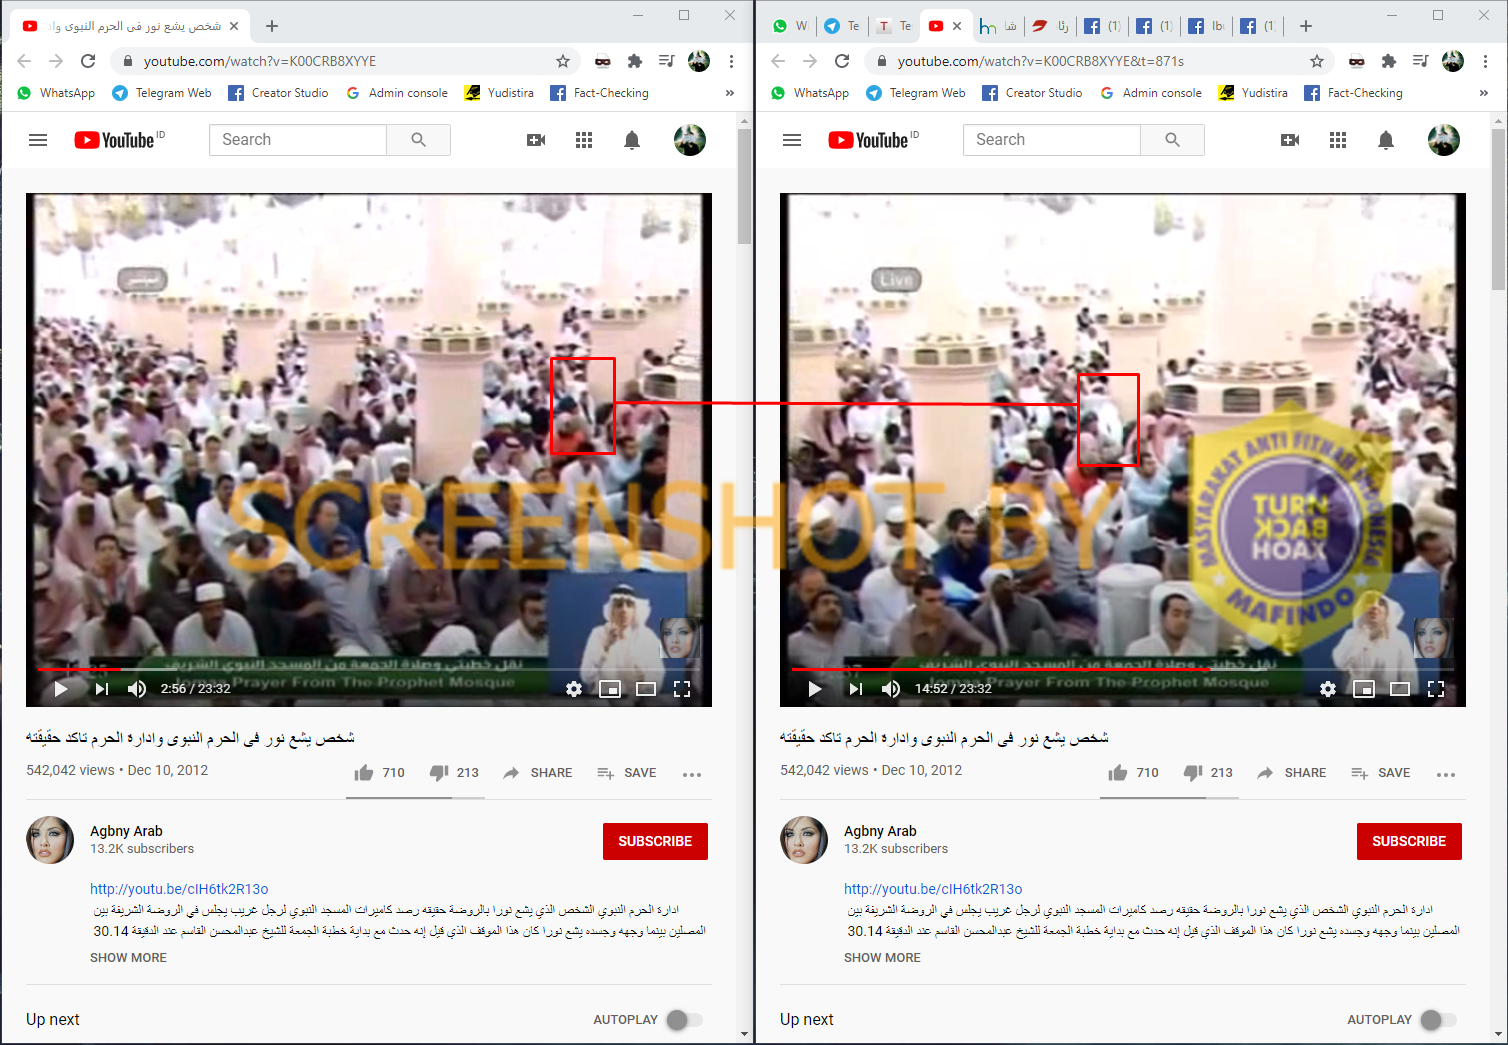Click search magnifier button in right window

(1173, 140)
